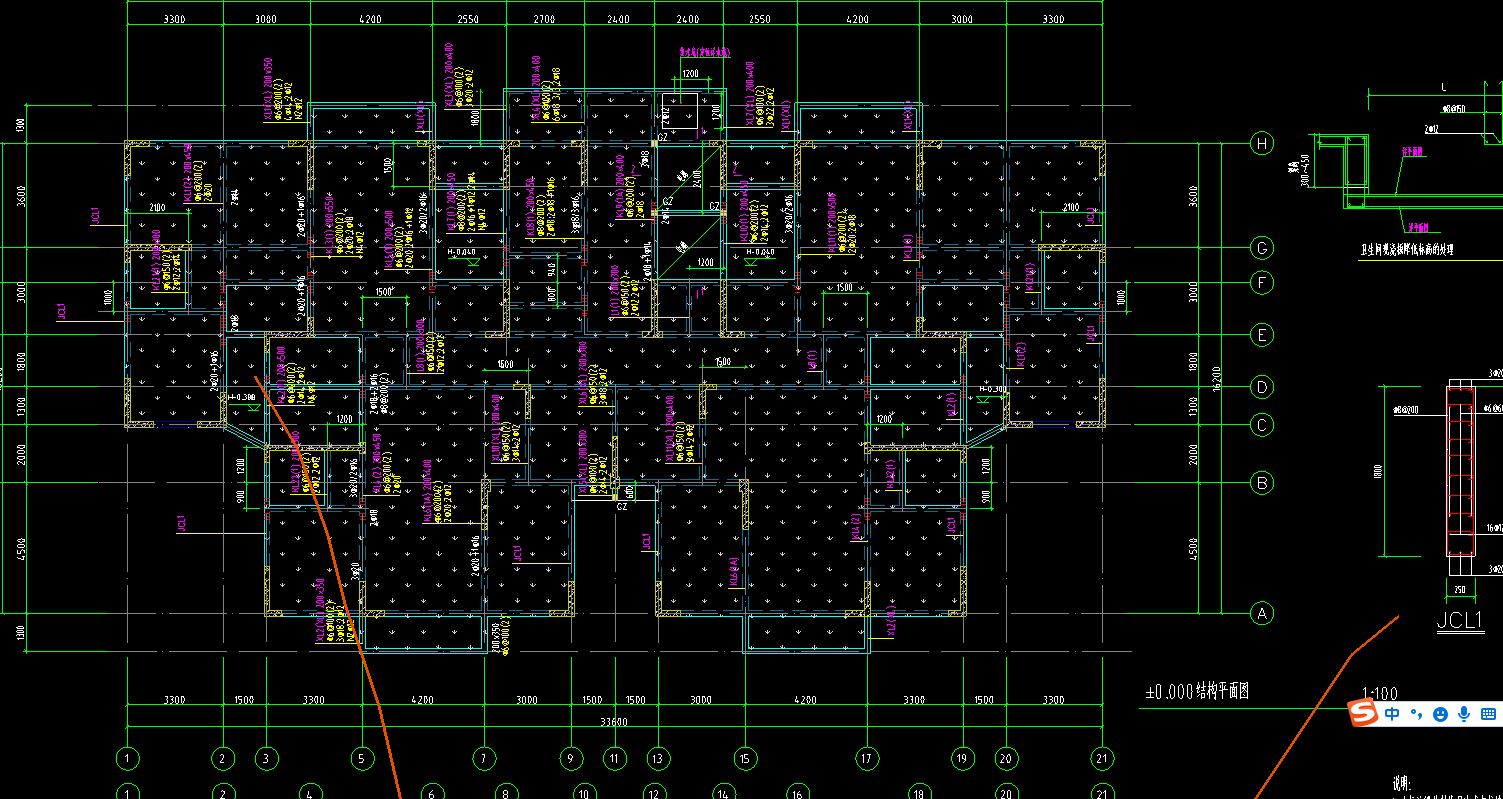Select the 300~450 dimension in the slab detail
The image size is (1503, 799).
coord(1304,173)
